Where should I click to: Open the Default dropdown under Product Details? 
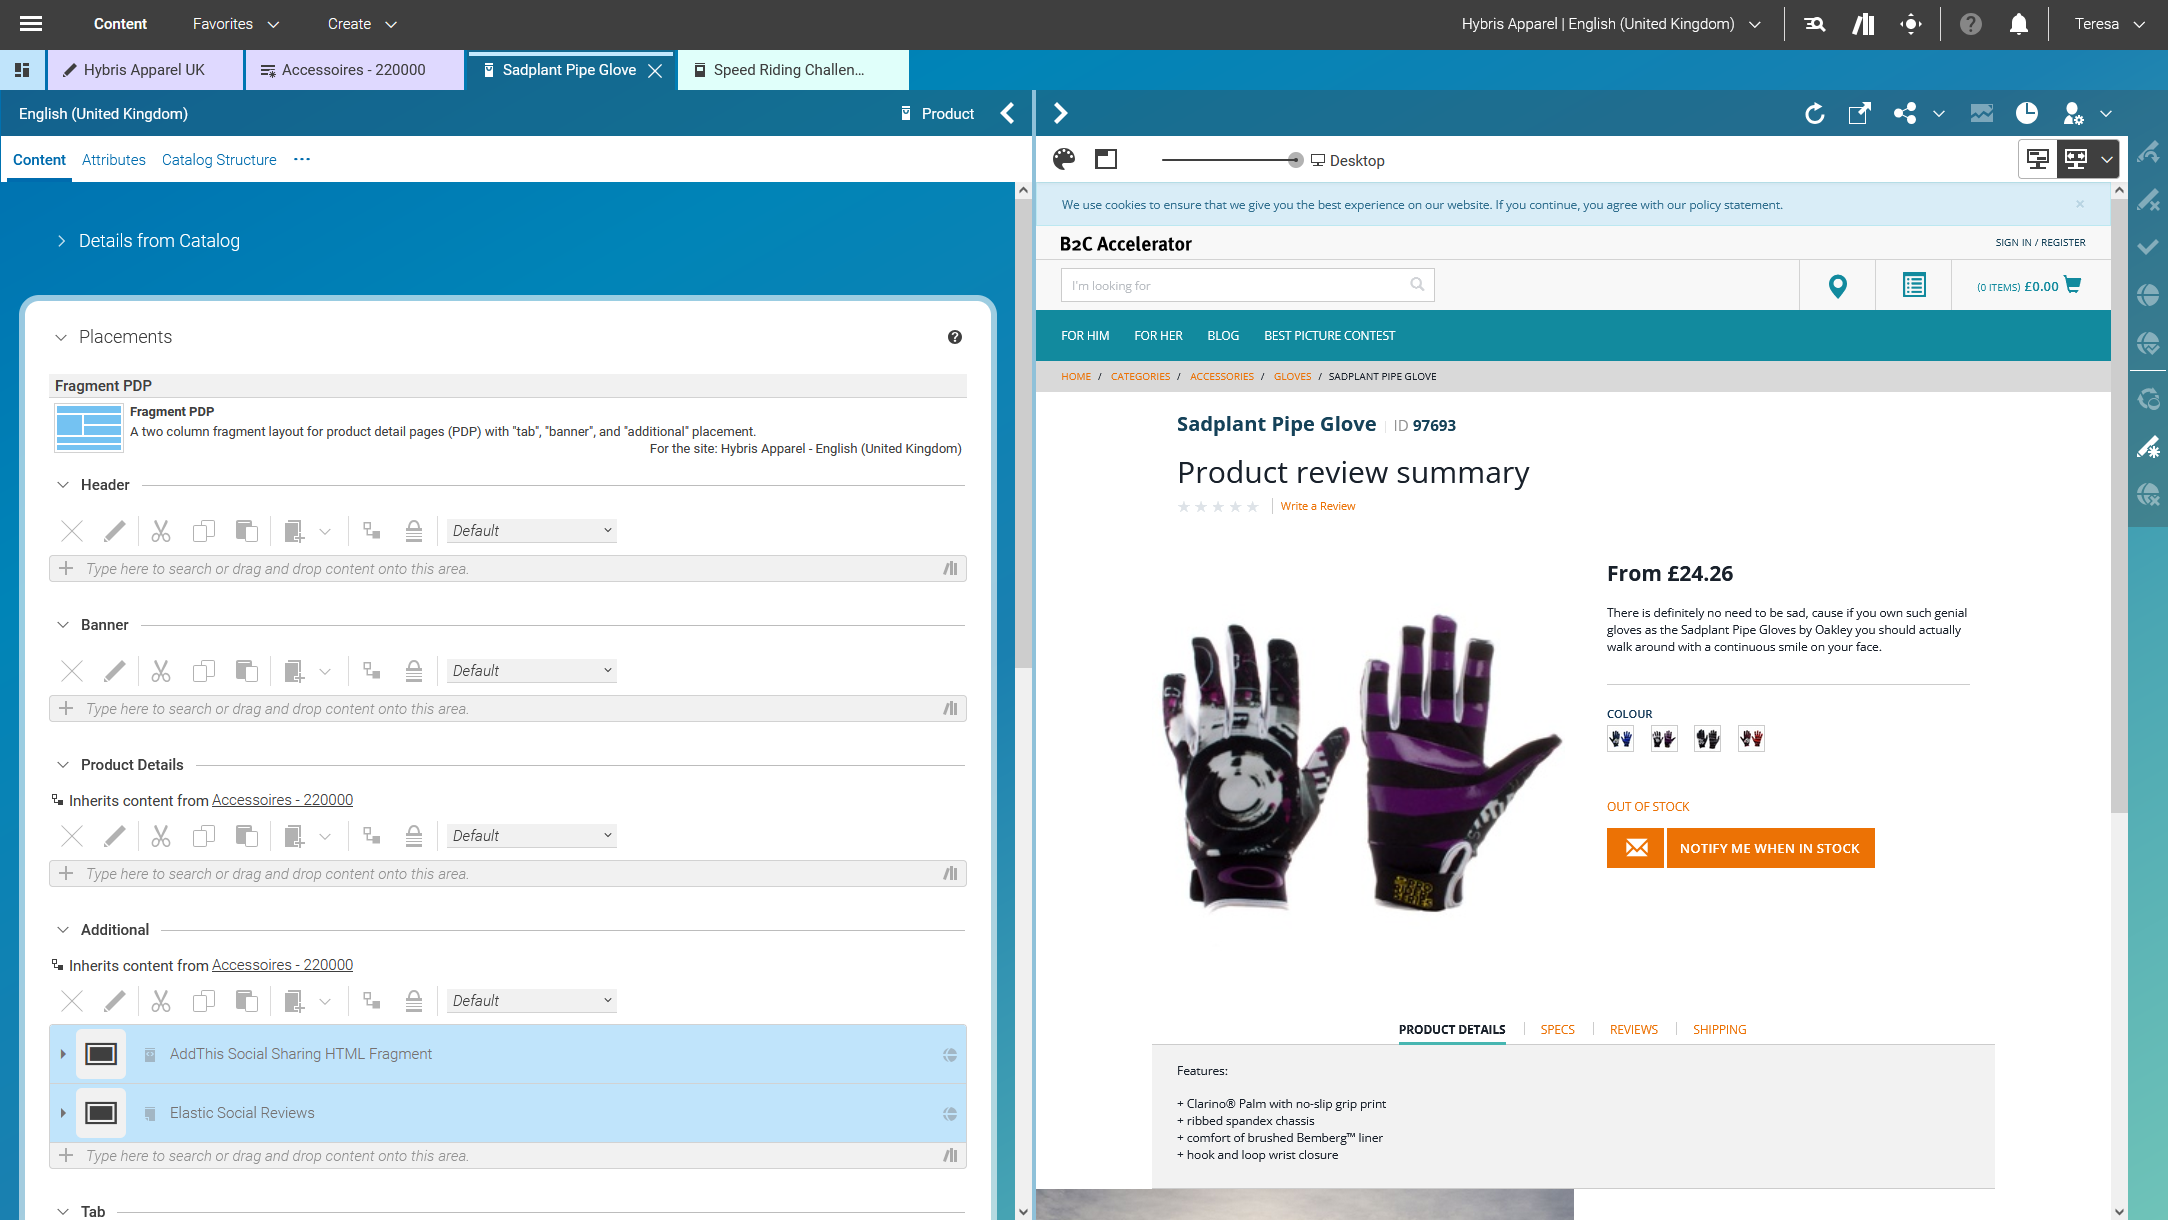(531, 834)
